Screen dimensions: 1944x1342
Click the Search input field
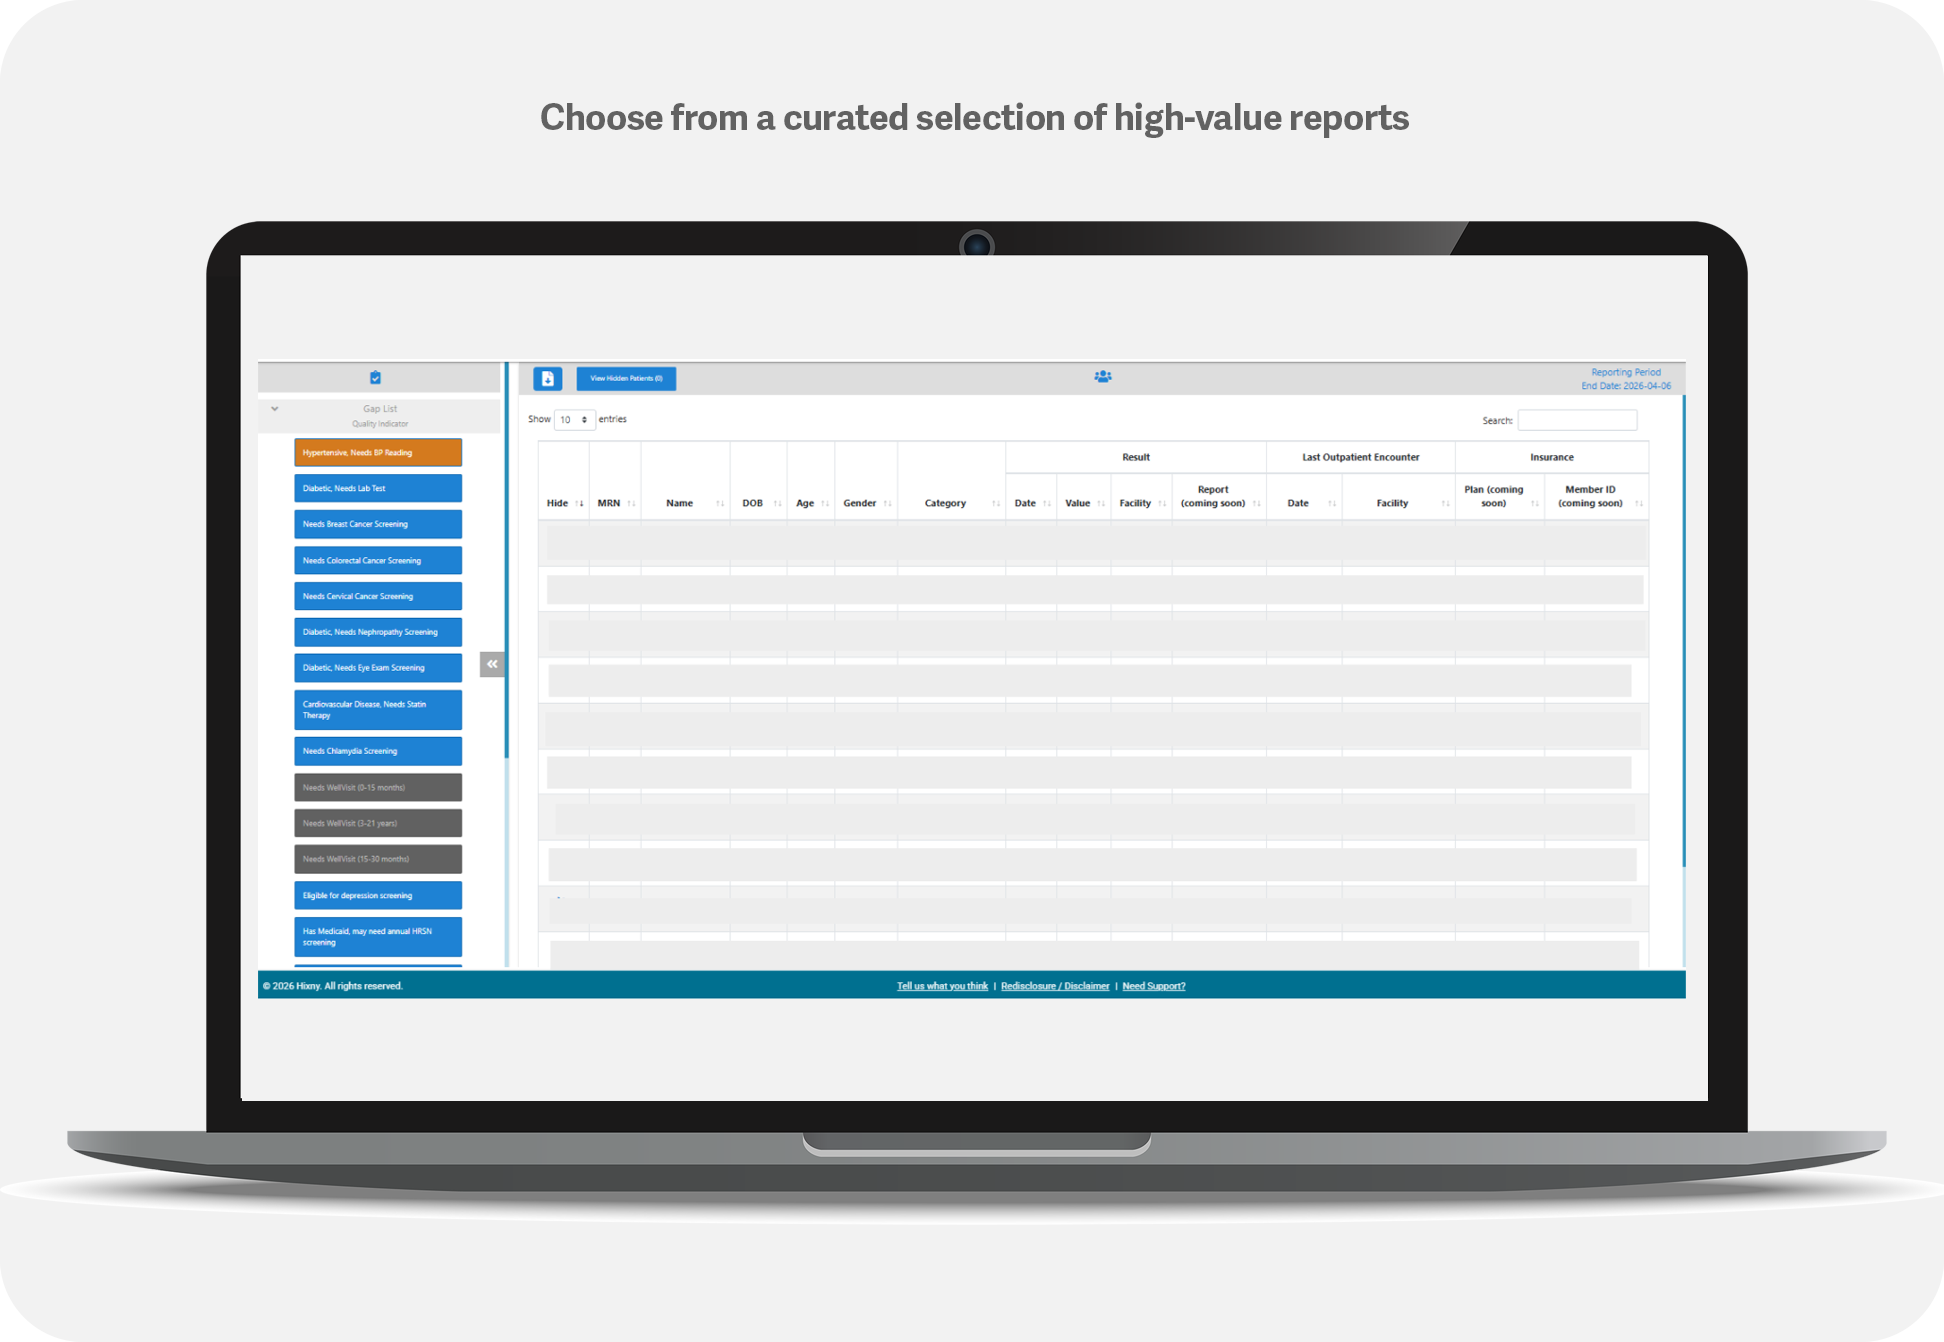[1577, 420]
